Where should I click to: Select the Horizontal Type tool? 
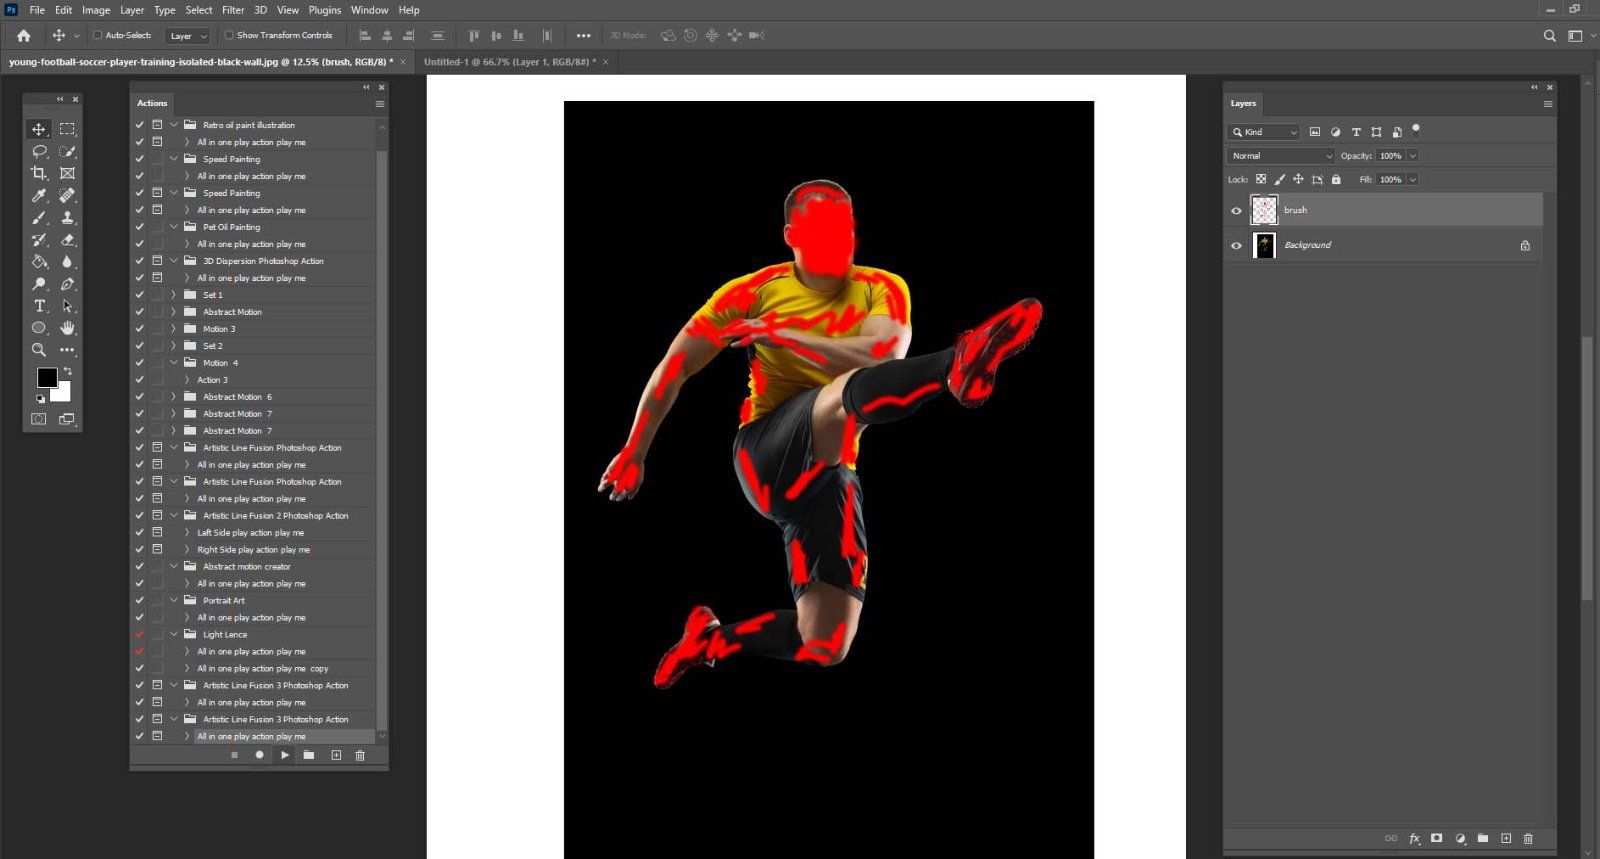click(x=39, y=306)
